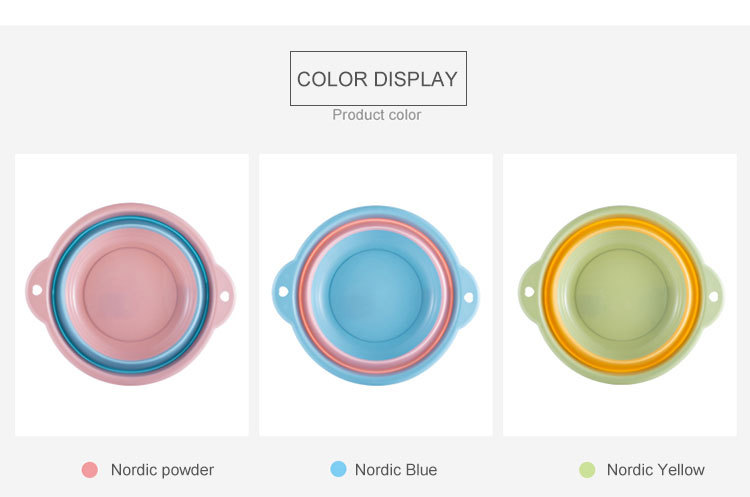Click the green Nordic Yellow color dot
Image resolution: width=750 pixels, height=497 pixels.
[587, 470]
